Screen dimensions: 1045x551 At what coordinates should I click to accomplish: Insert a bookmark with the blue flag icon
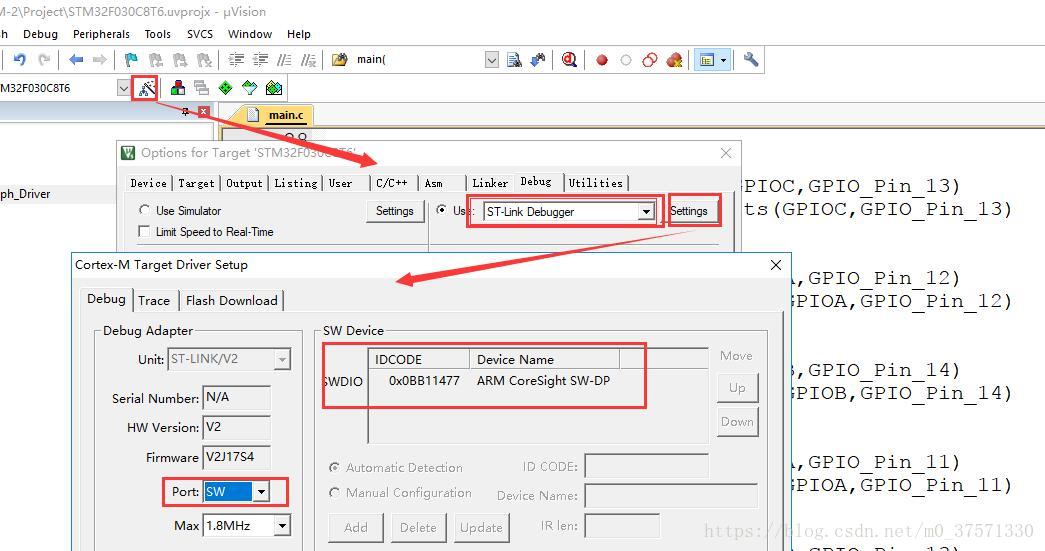131,60
